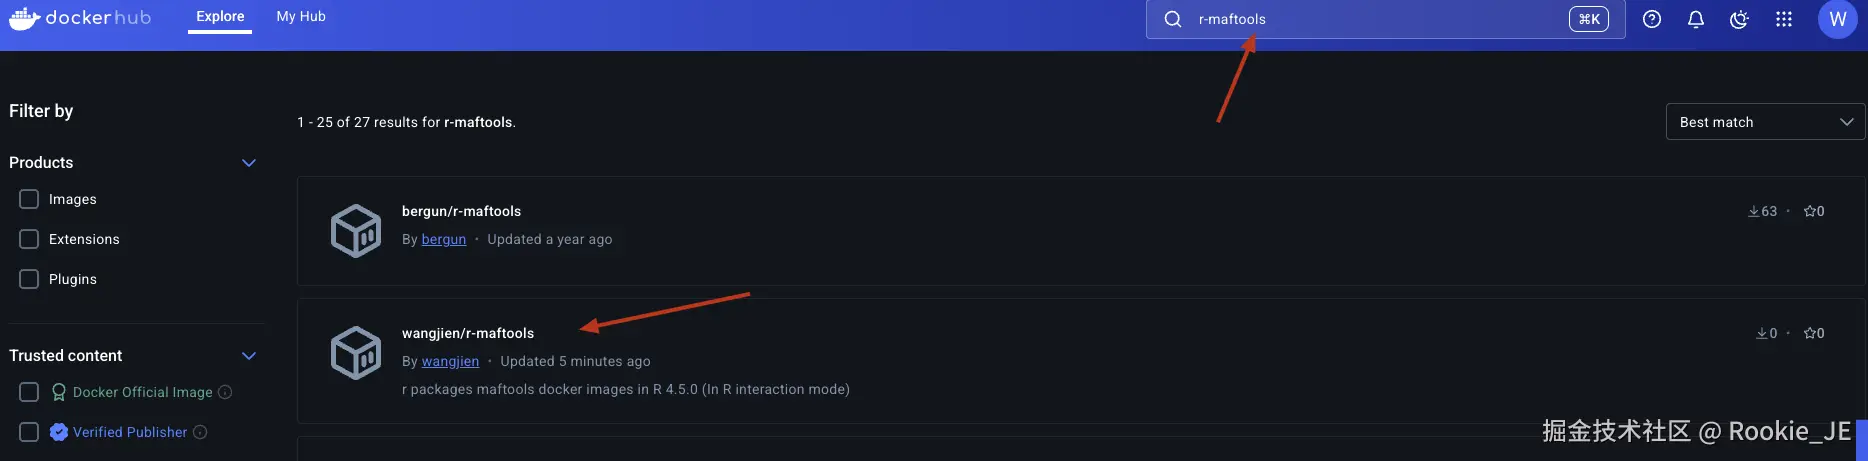Click the Docker Hub whale logo

click(24, 17)
